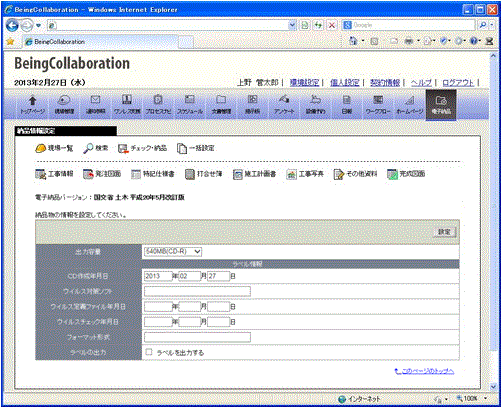Open the helmet site-management navigation icon

(x=64, y=105)
